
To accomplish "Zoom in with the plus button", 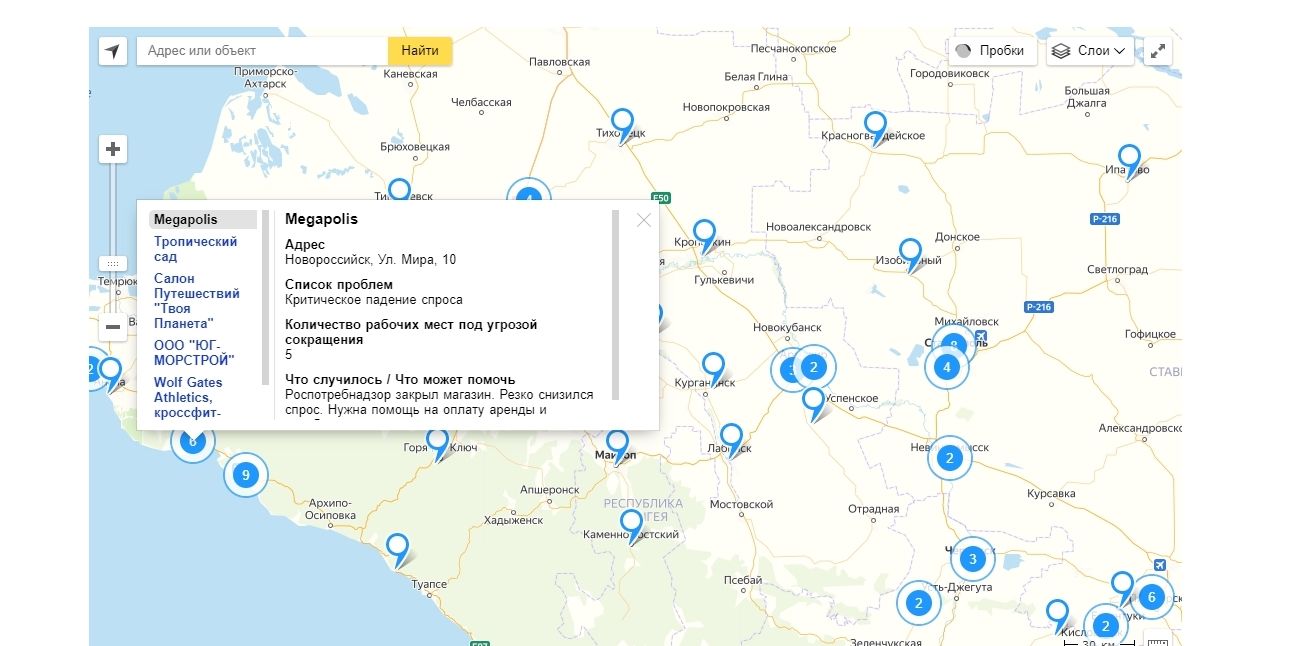I will coord(113,150).
